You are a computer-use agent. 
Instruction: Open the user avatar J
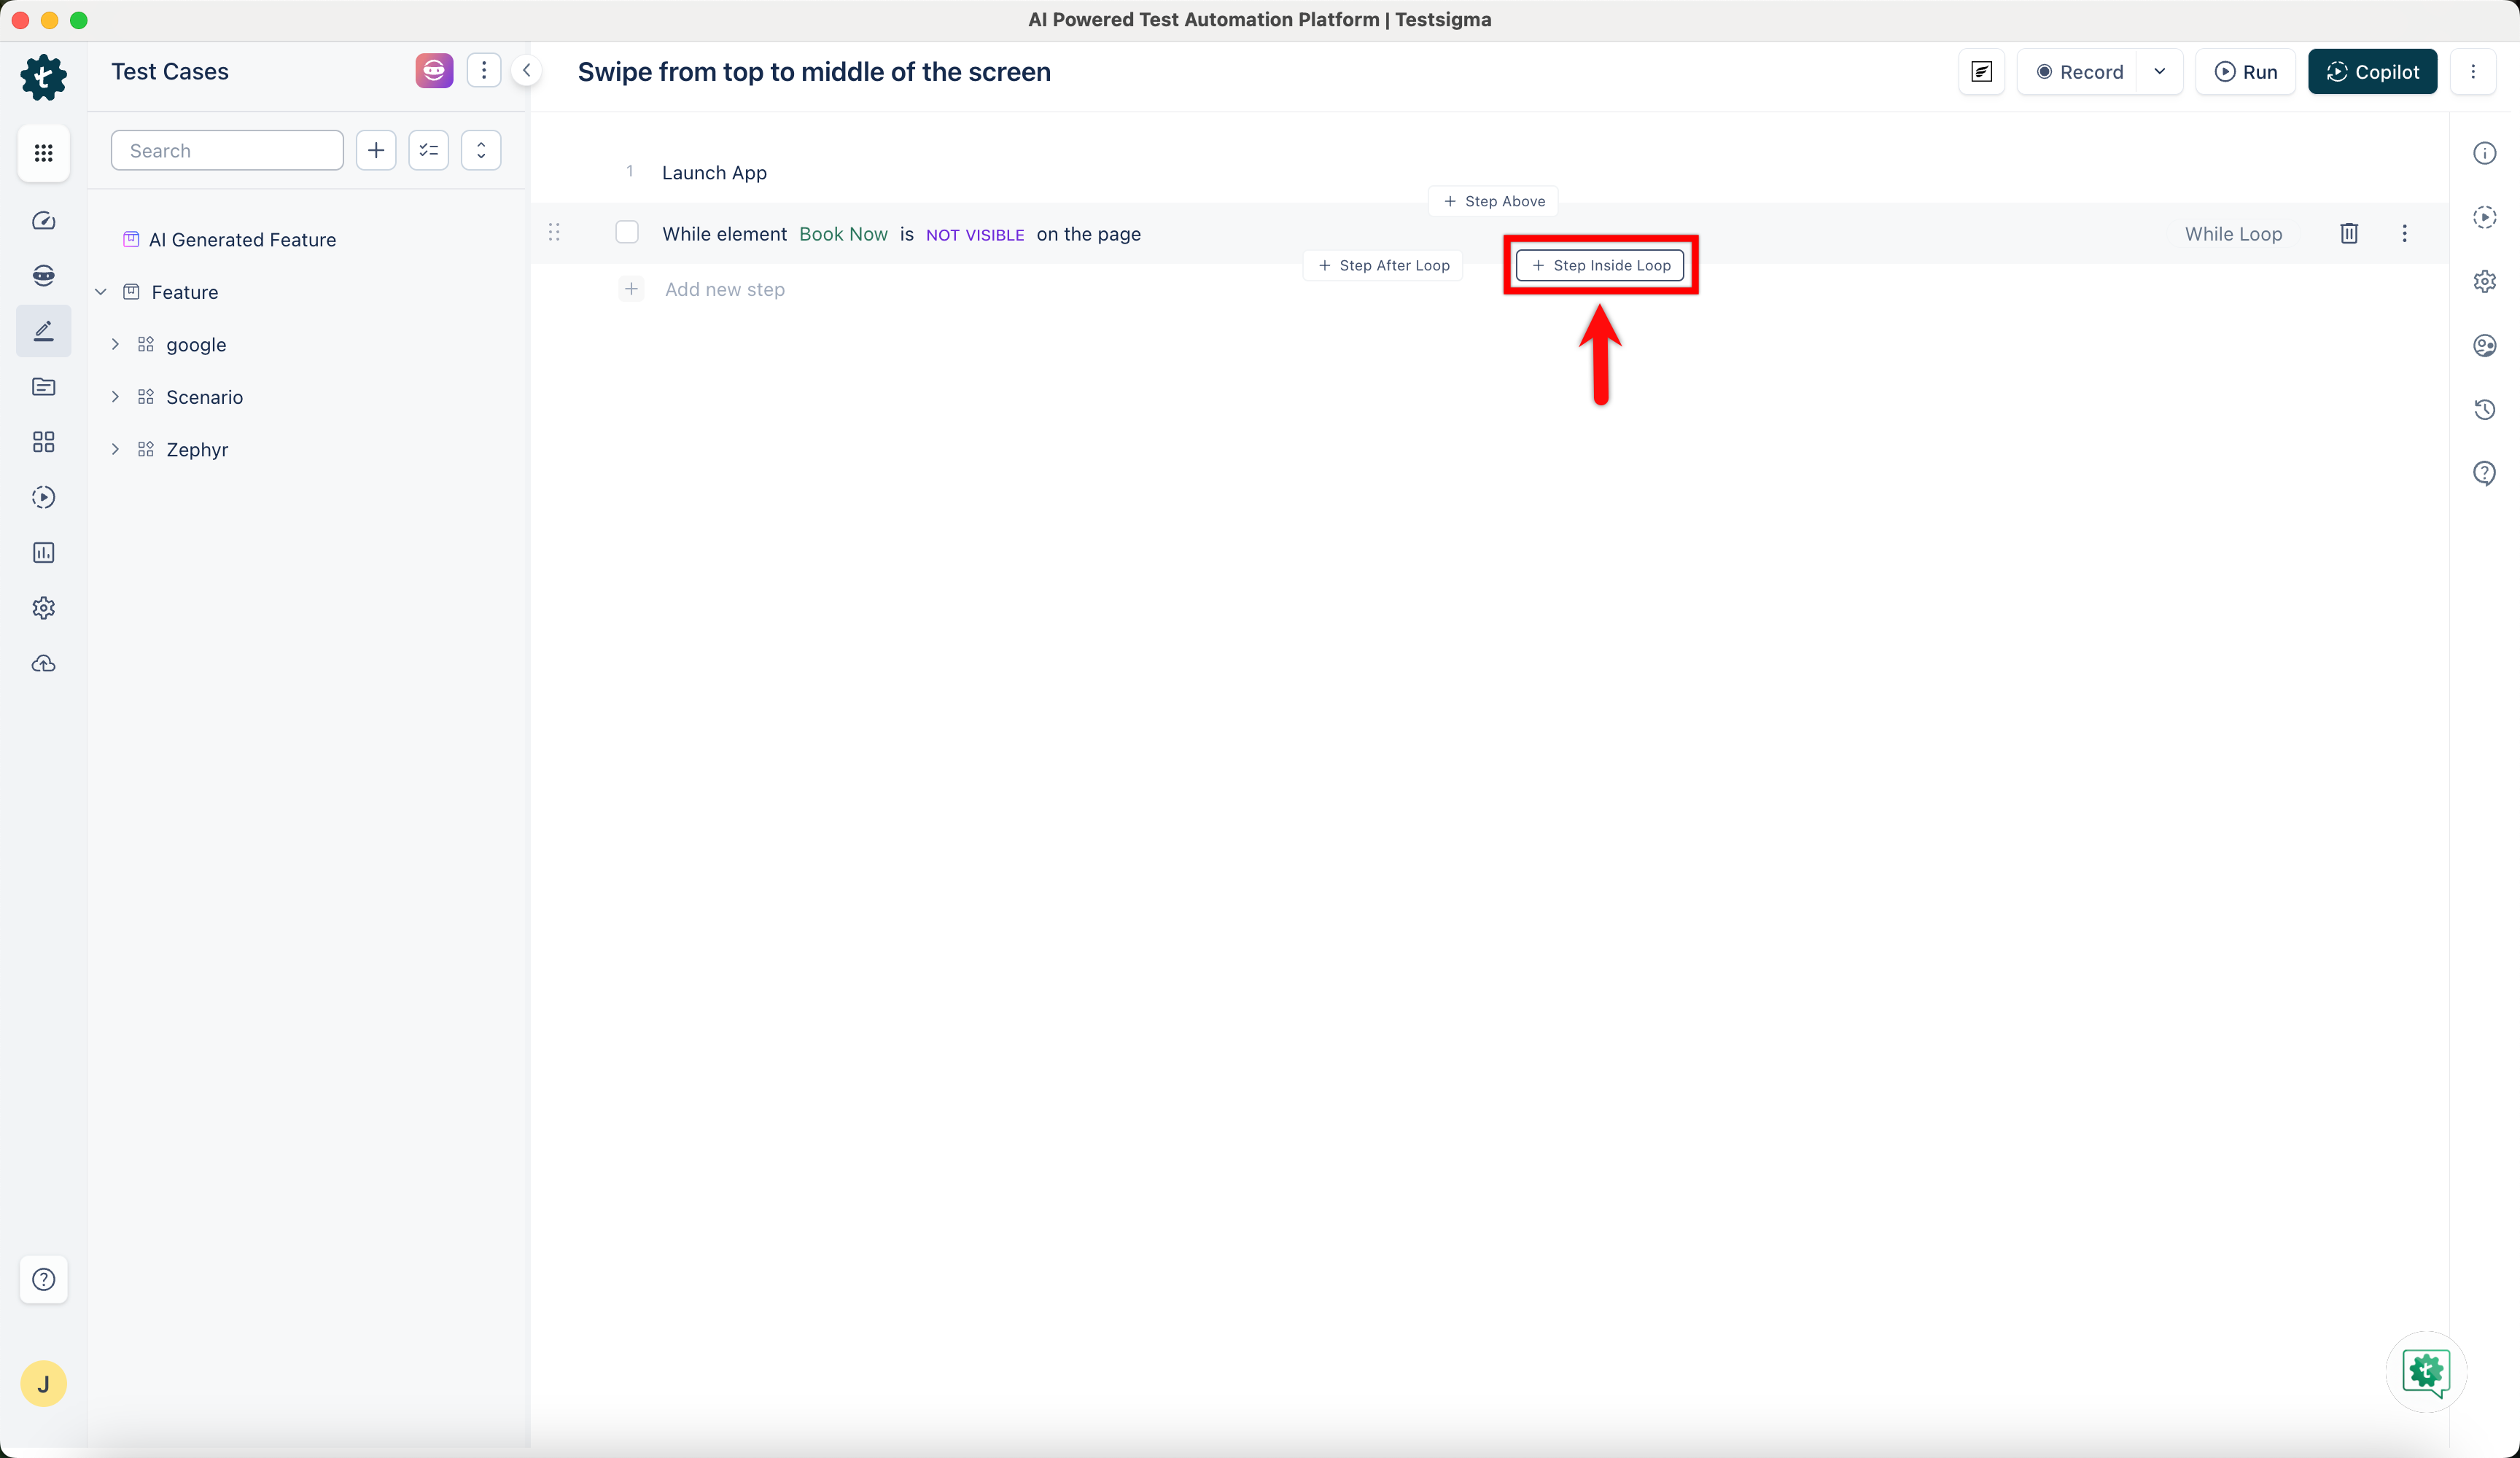point(43,1384)
